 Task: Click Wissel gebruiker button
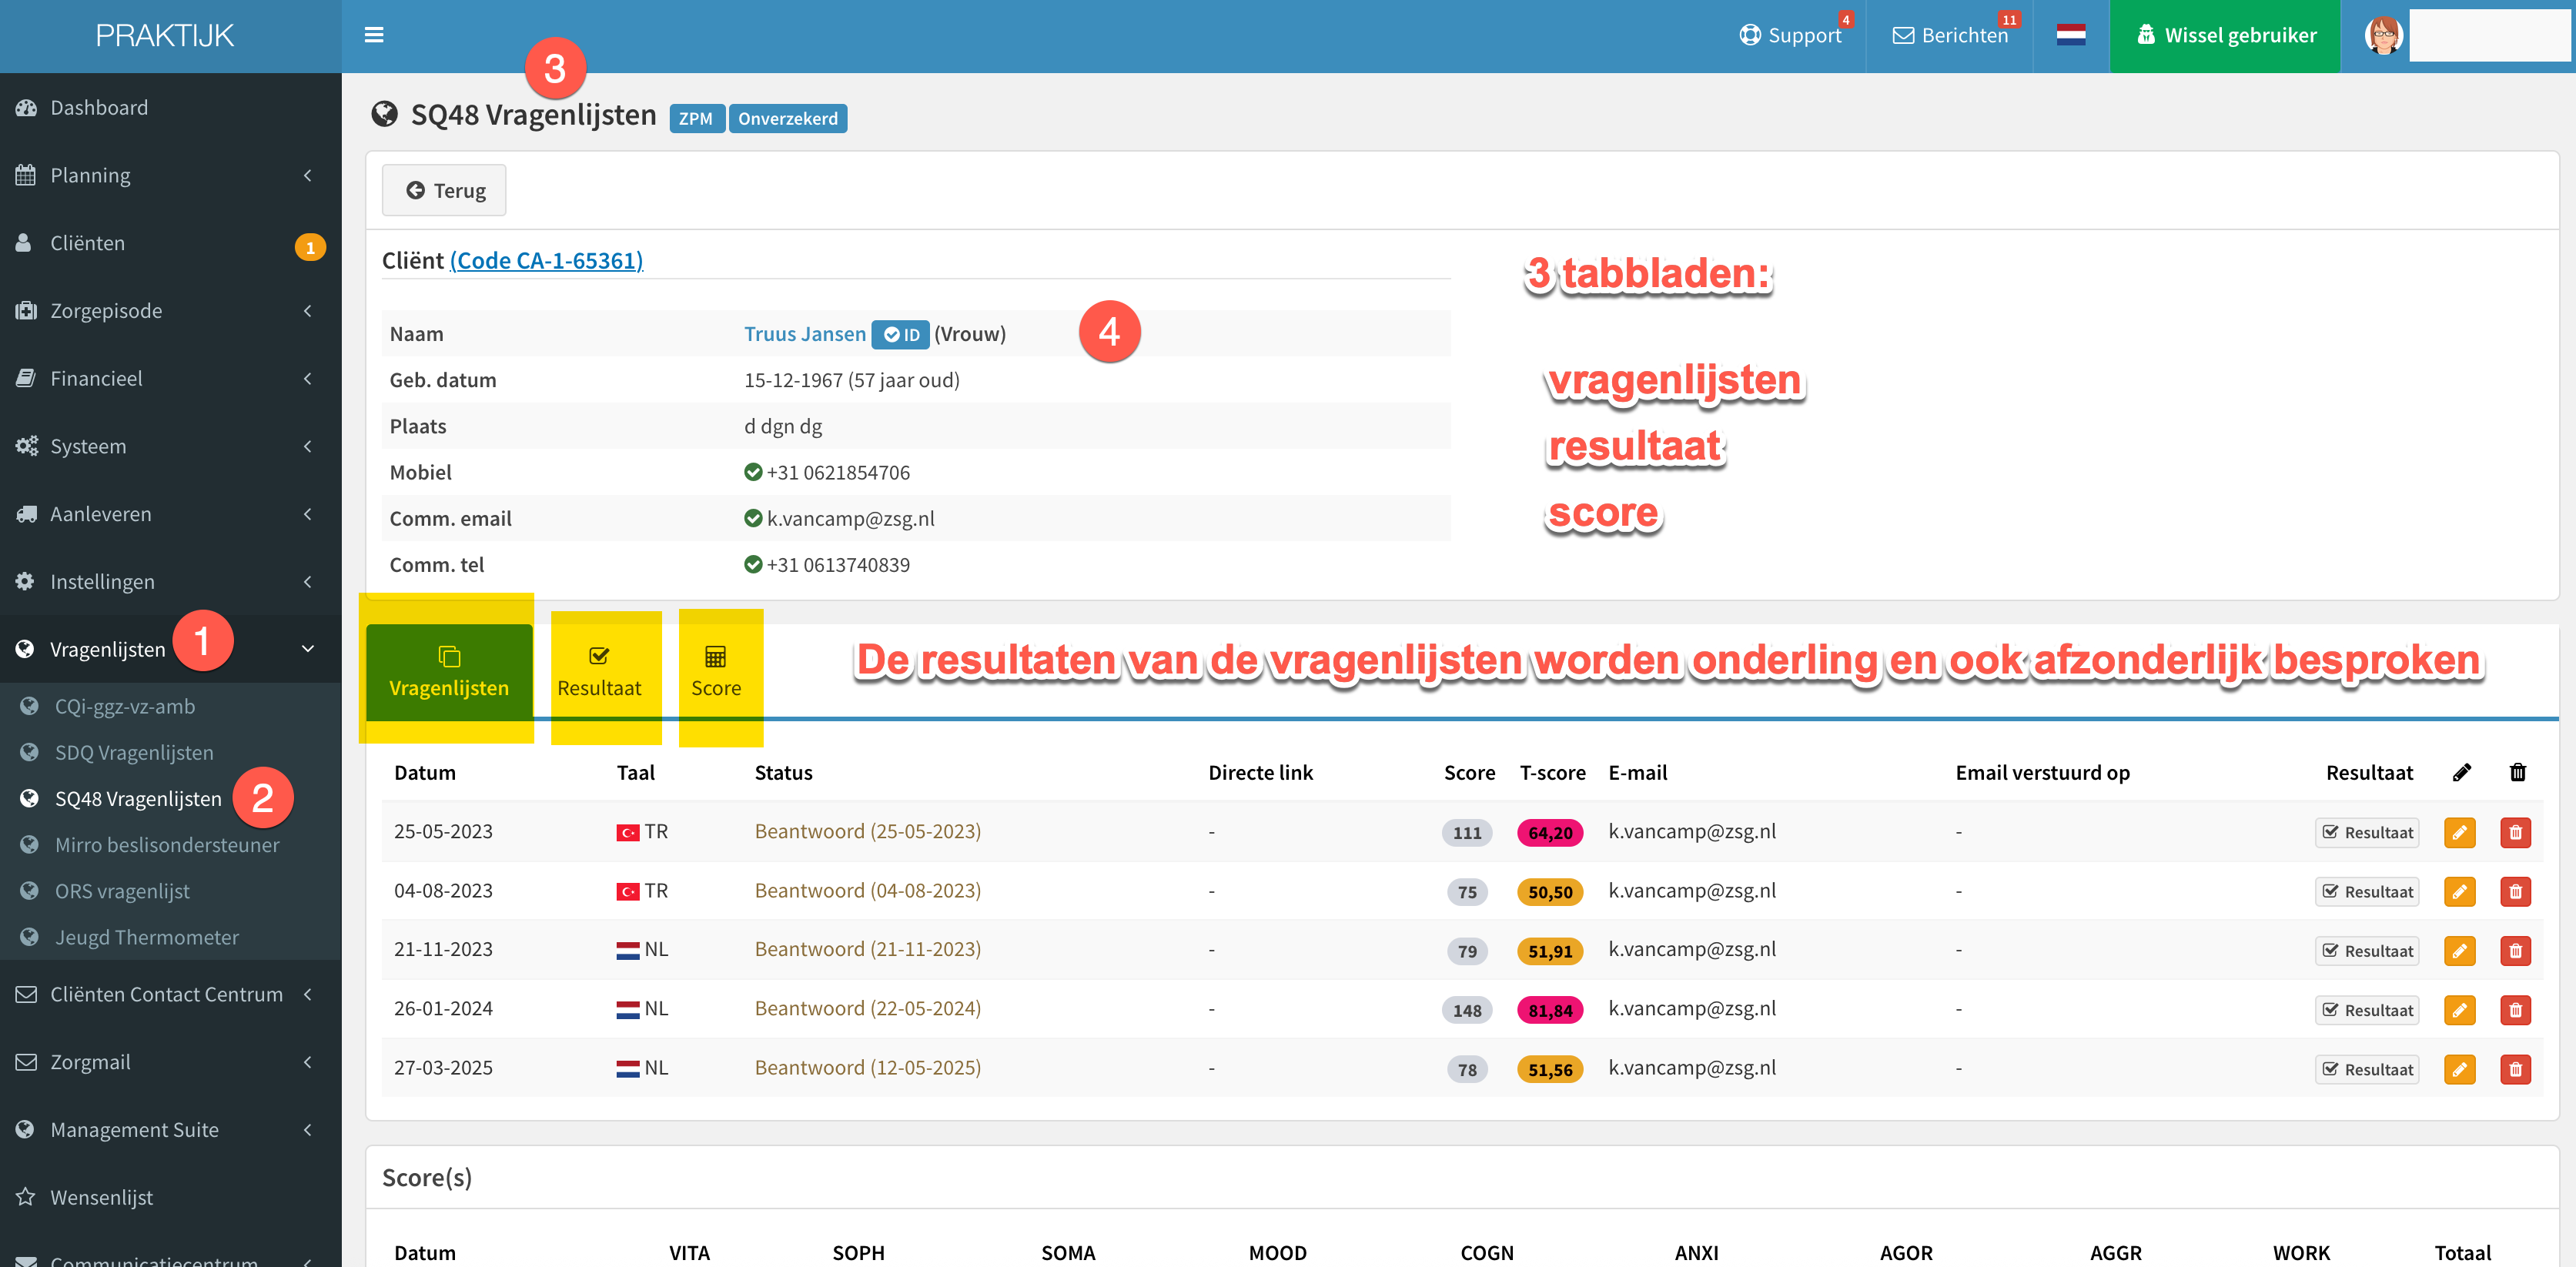2225,36
